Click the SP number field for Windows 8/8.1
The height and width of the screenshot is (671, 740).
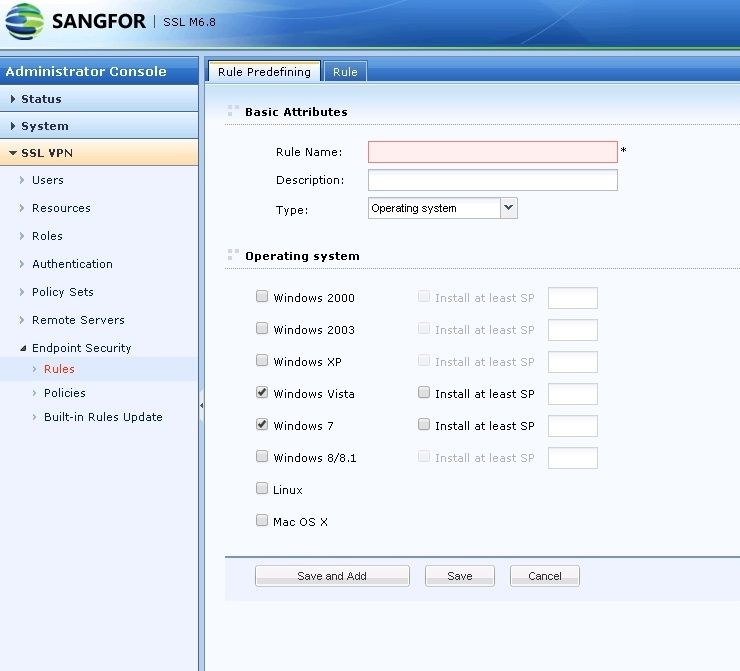point(573,458)
